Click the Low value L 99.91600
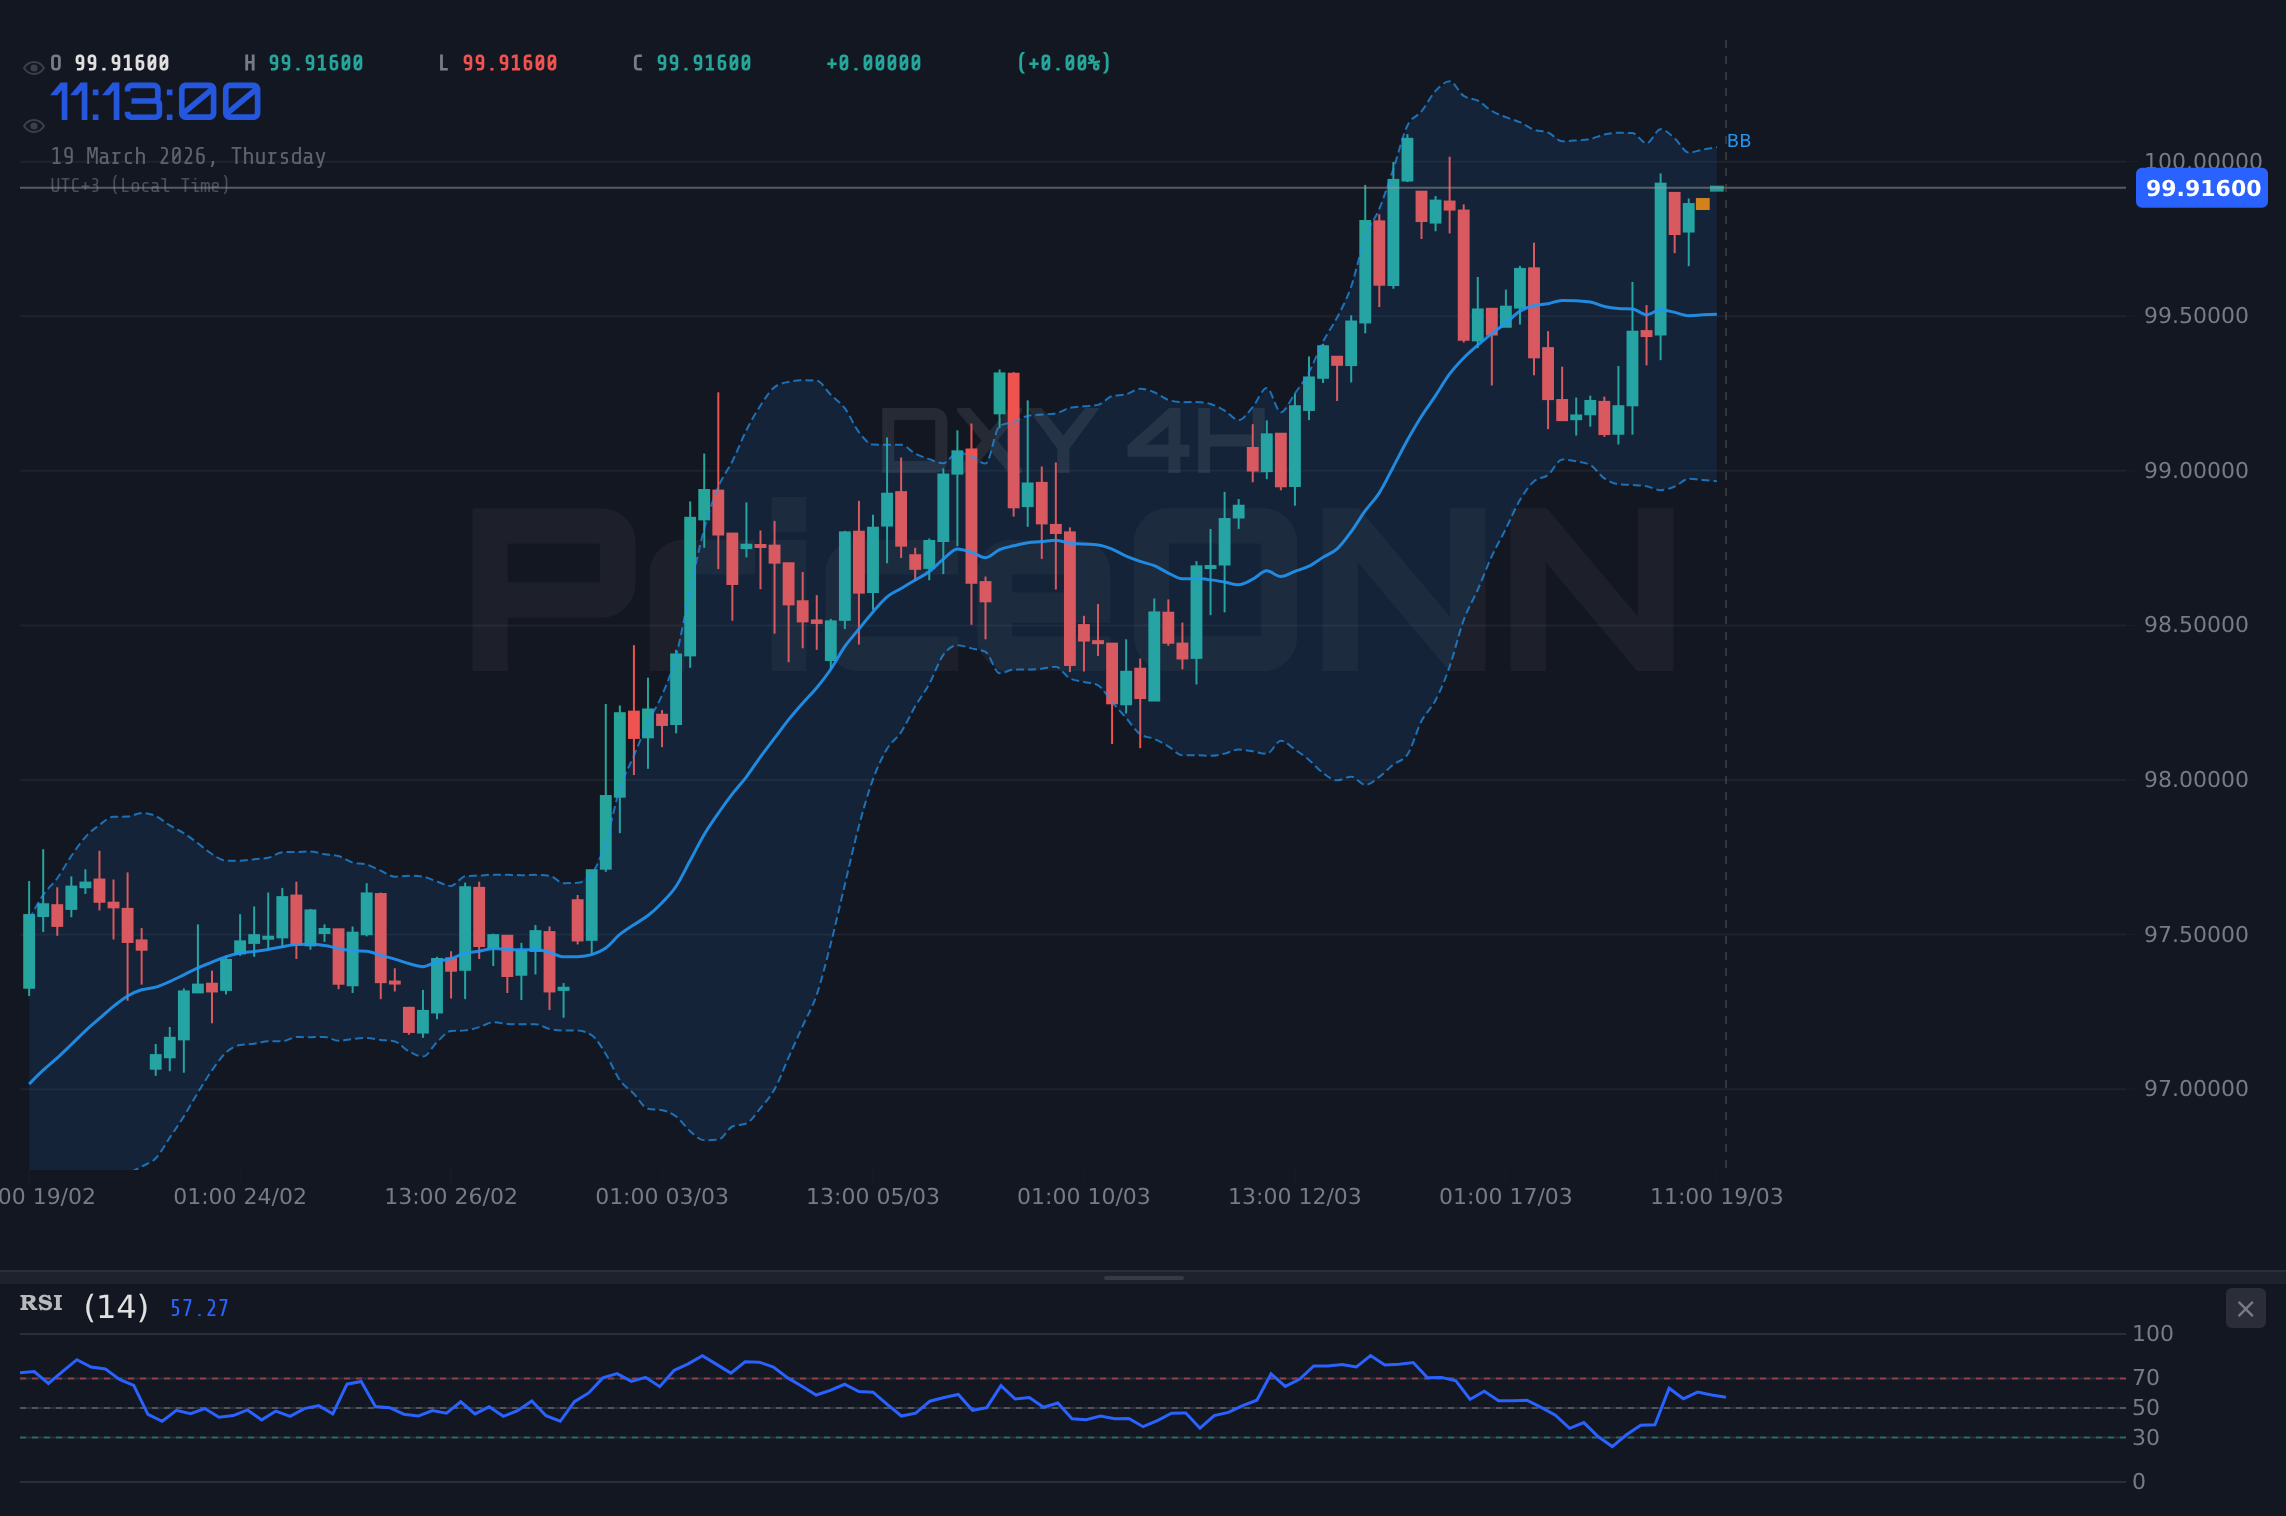2286x1516 pixels. [x=496, y=62]
